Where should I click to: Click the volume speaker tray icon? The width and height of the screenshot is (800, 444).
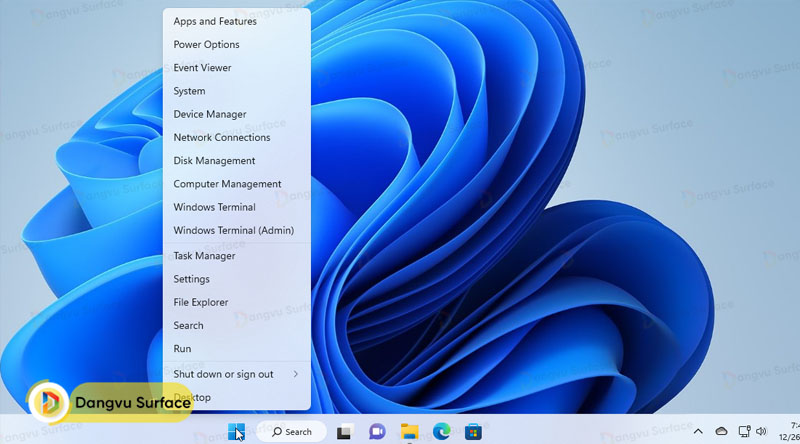coord(762,432)
